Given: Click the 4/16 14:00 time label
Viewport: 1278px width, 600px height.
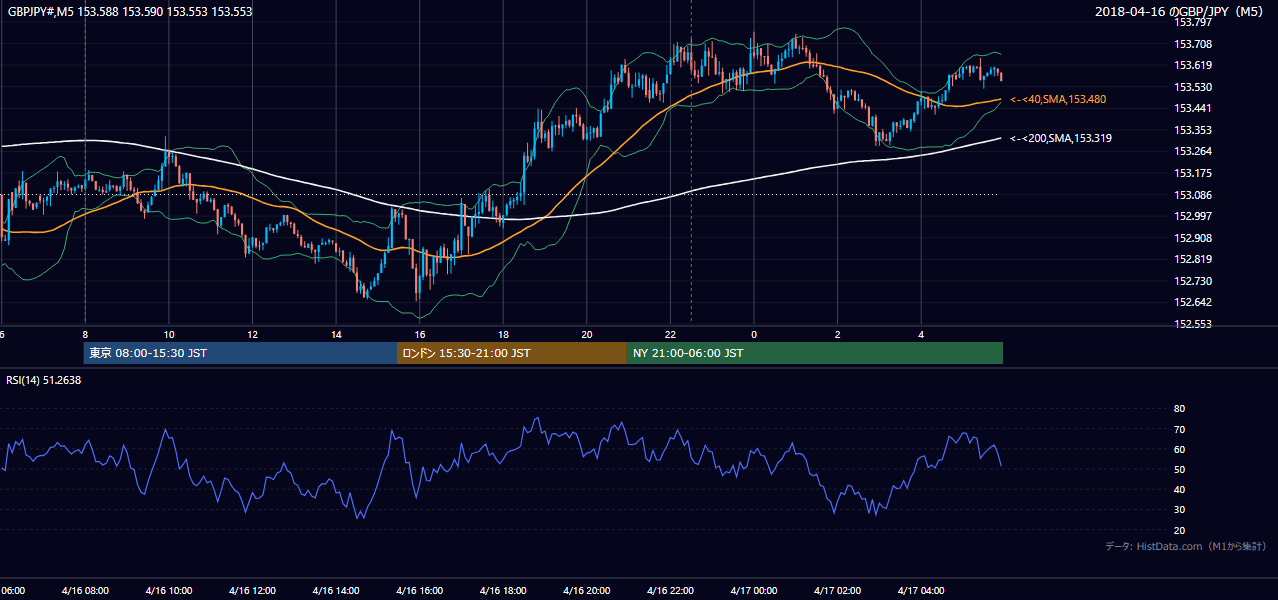Looking at the screenshot, I should point(336,591).
